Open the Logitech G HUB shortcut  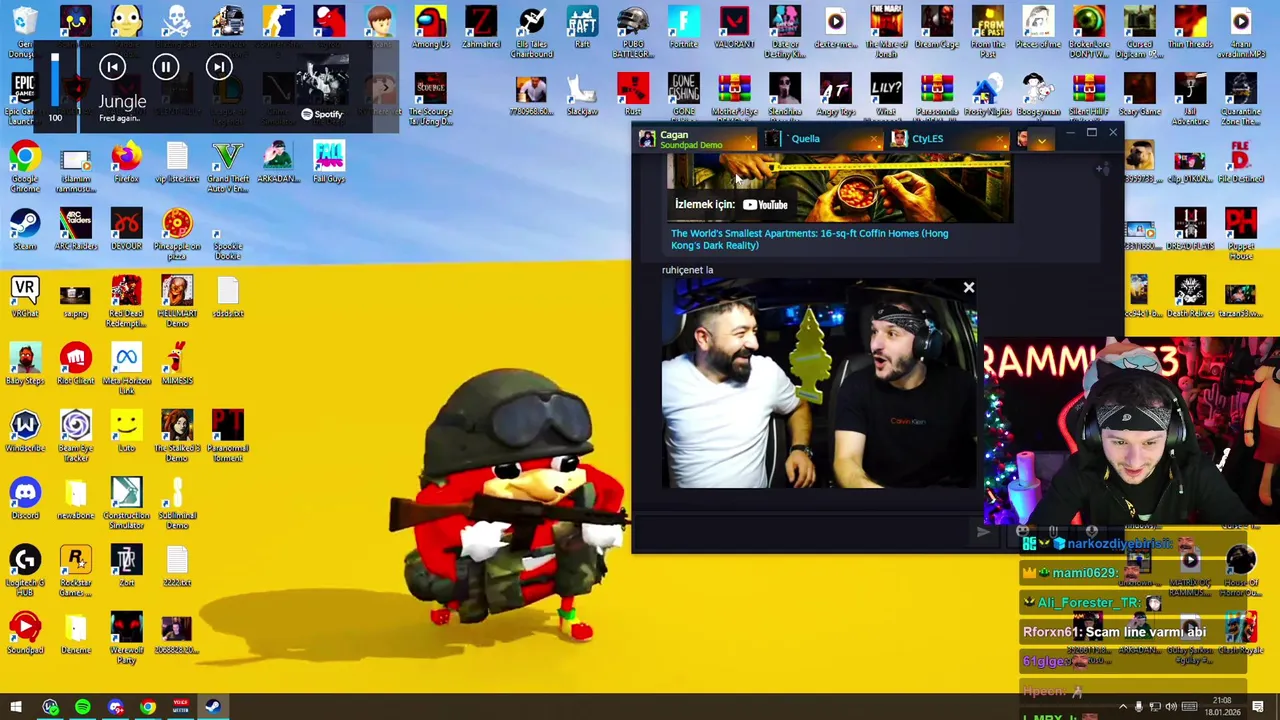(25, 570)
